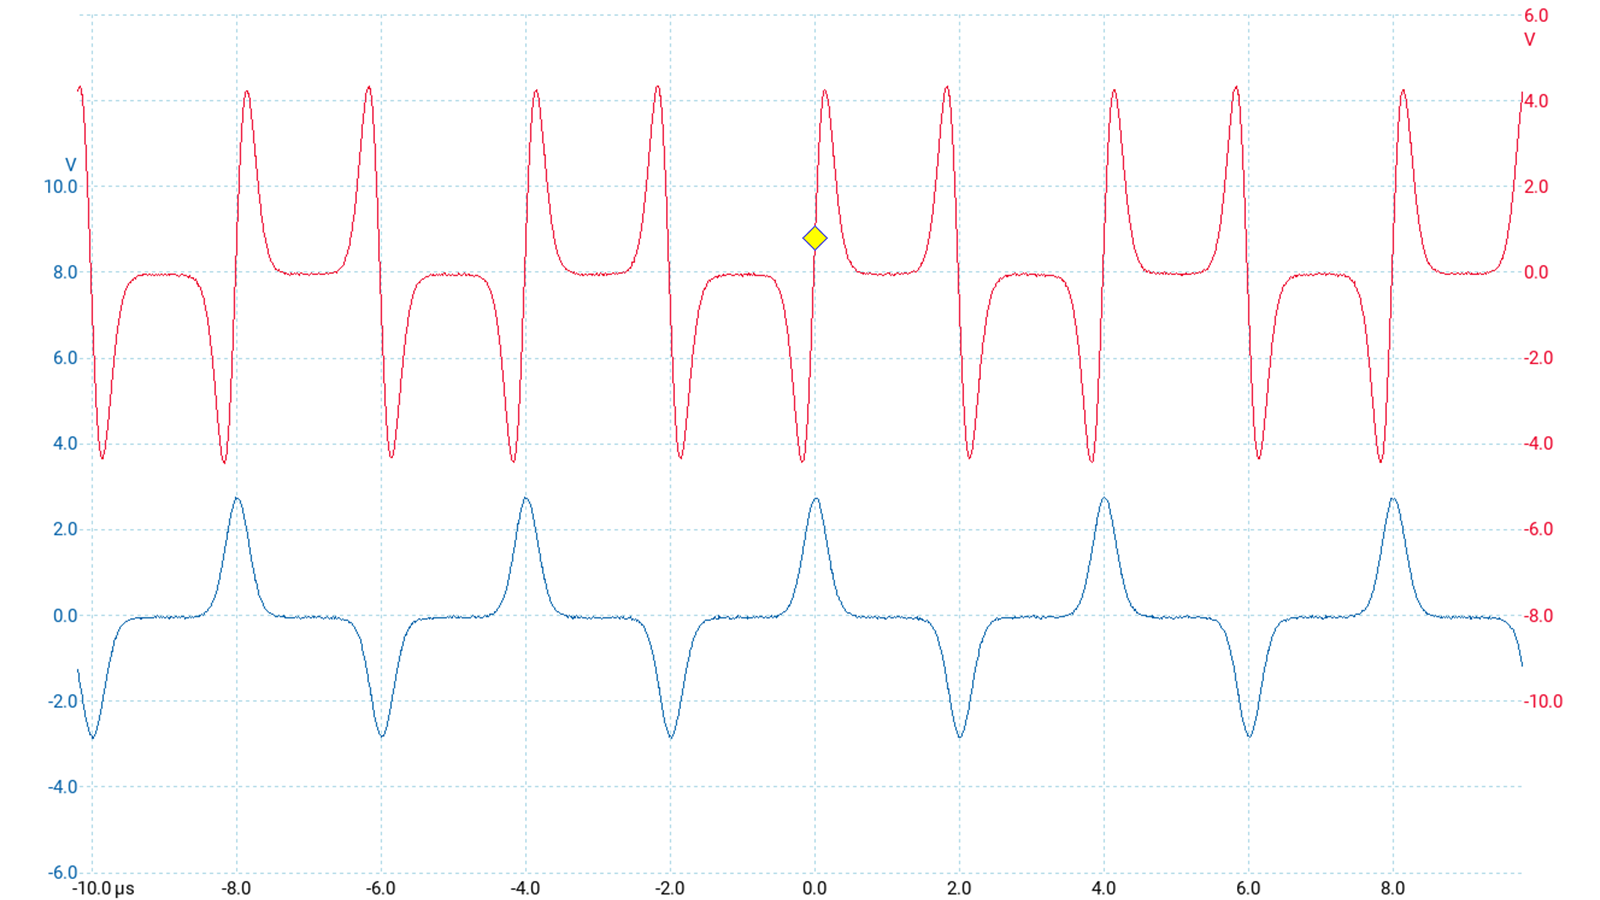This screenshot has width=1600, height=900.
Task: Select the red V unit label
Action: (1529, 40)
